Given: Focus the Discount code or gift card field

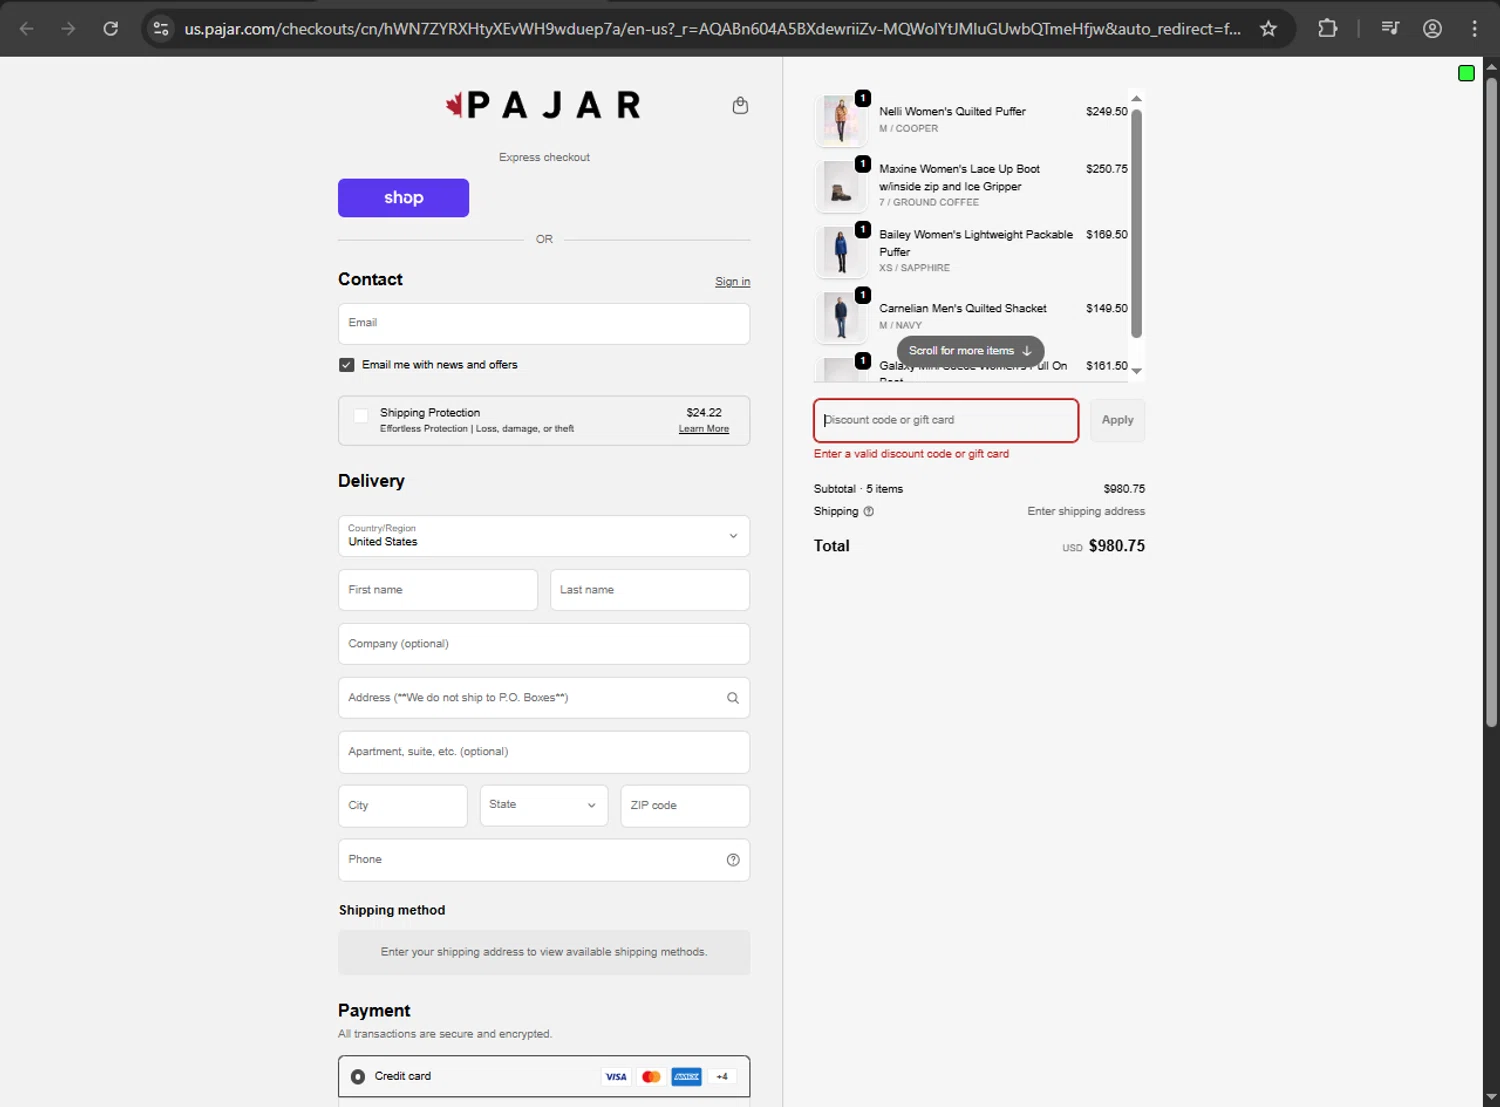Looking at the screenshot, I should click(946, 420).
